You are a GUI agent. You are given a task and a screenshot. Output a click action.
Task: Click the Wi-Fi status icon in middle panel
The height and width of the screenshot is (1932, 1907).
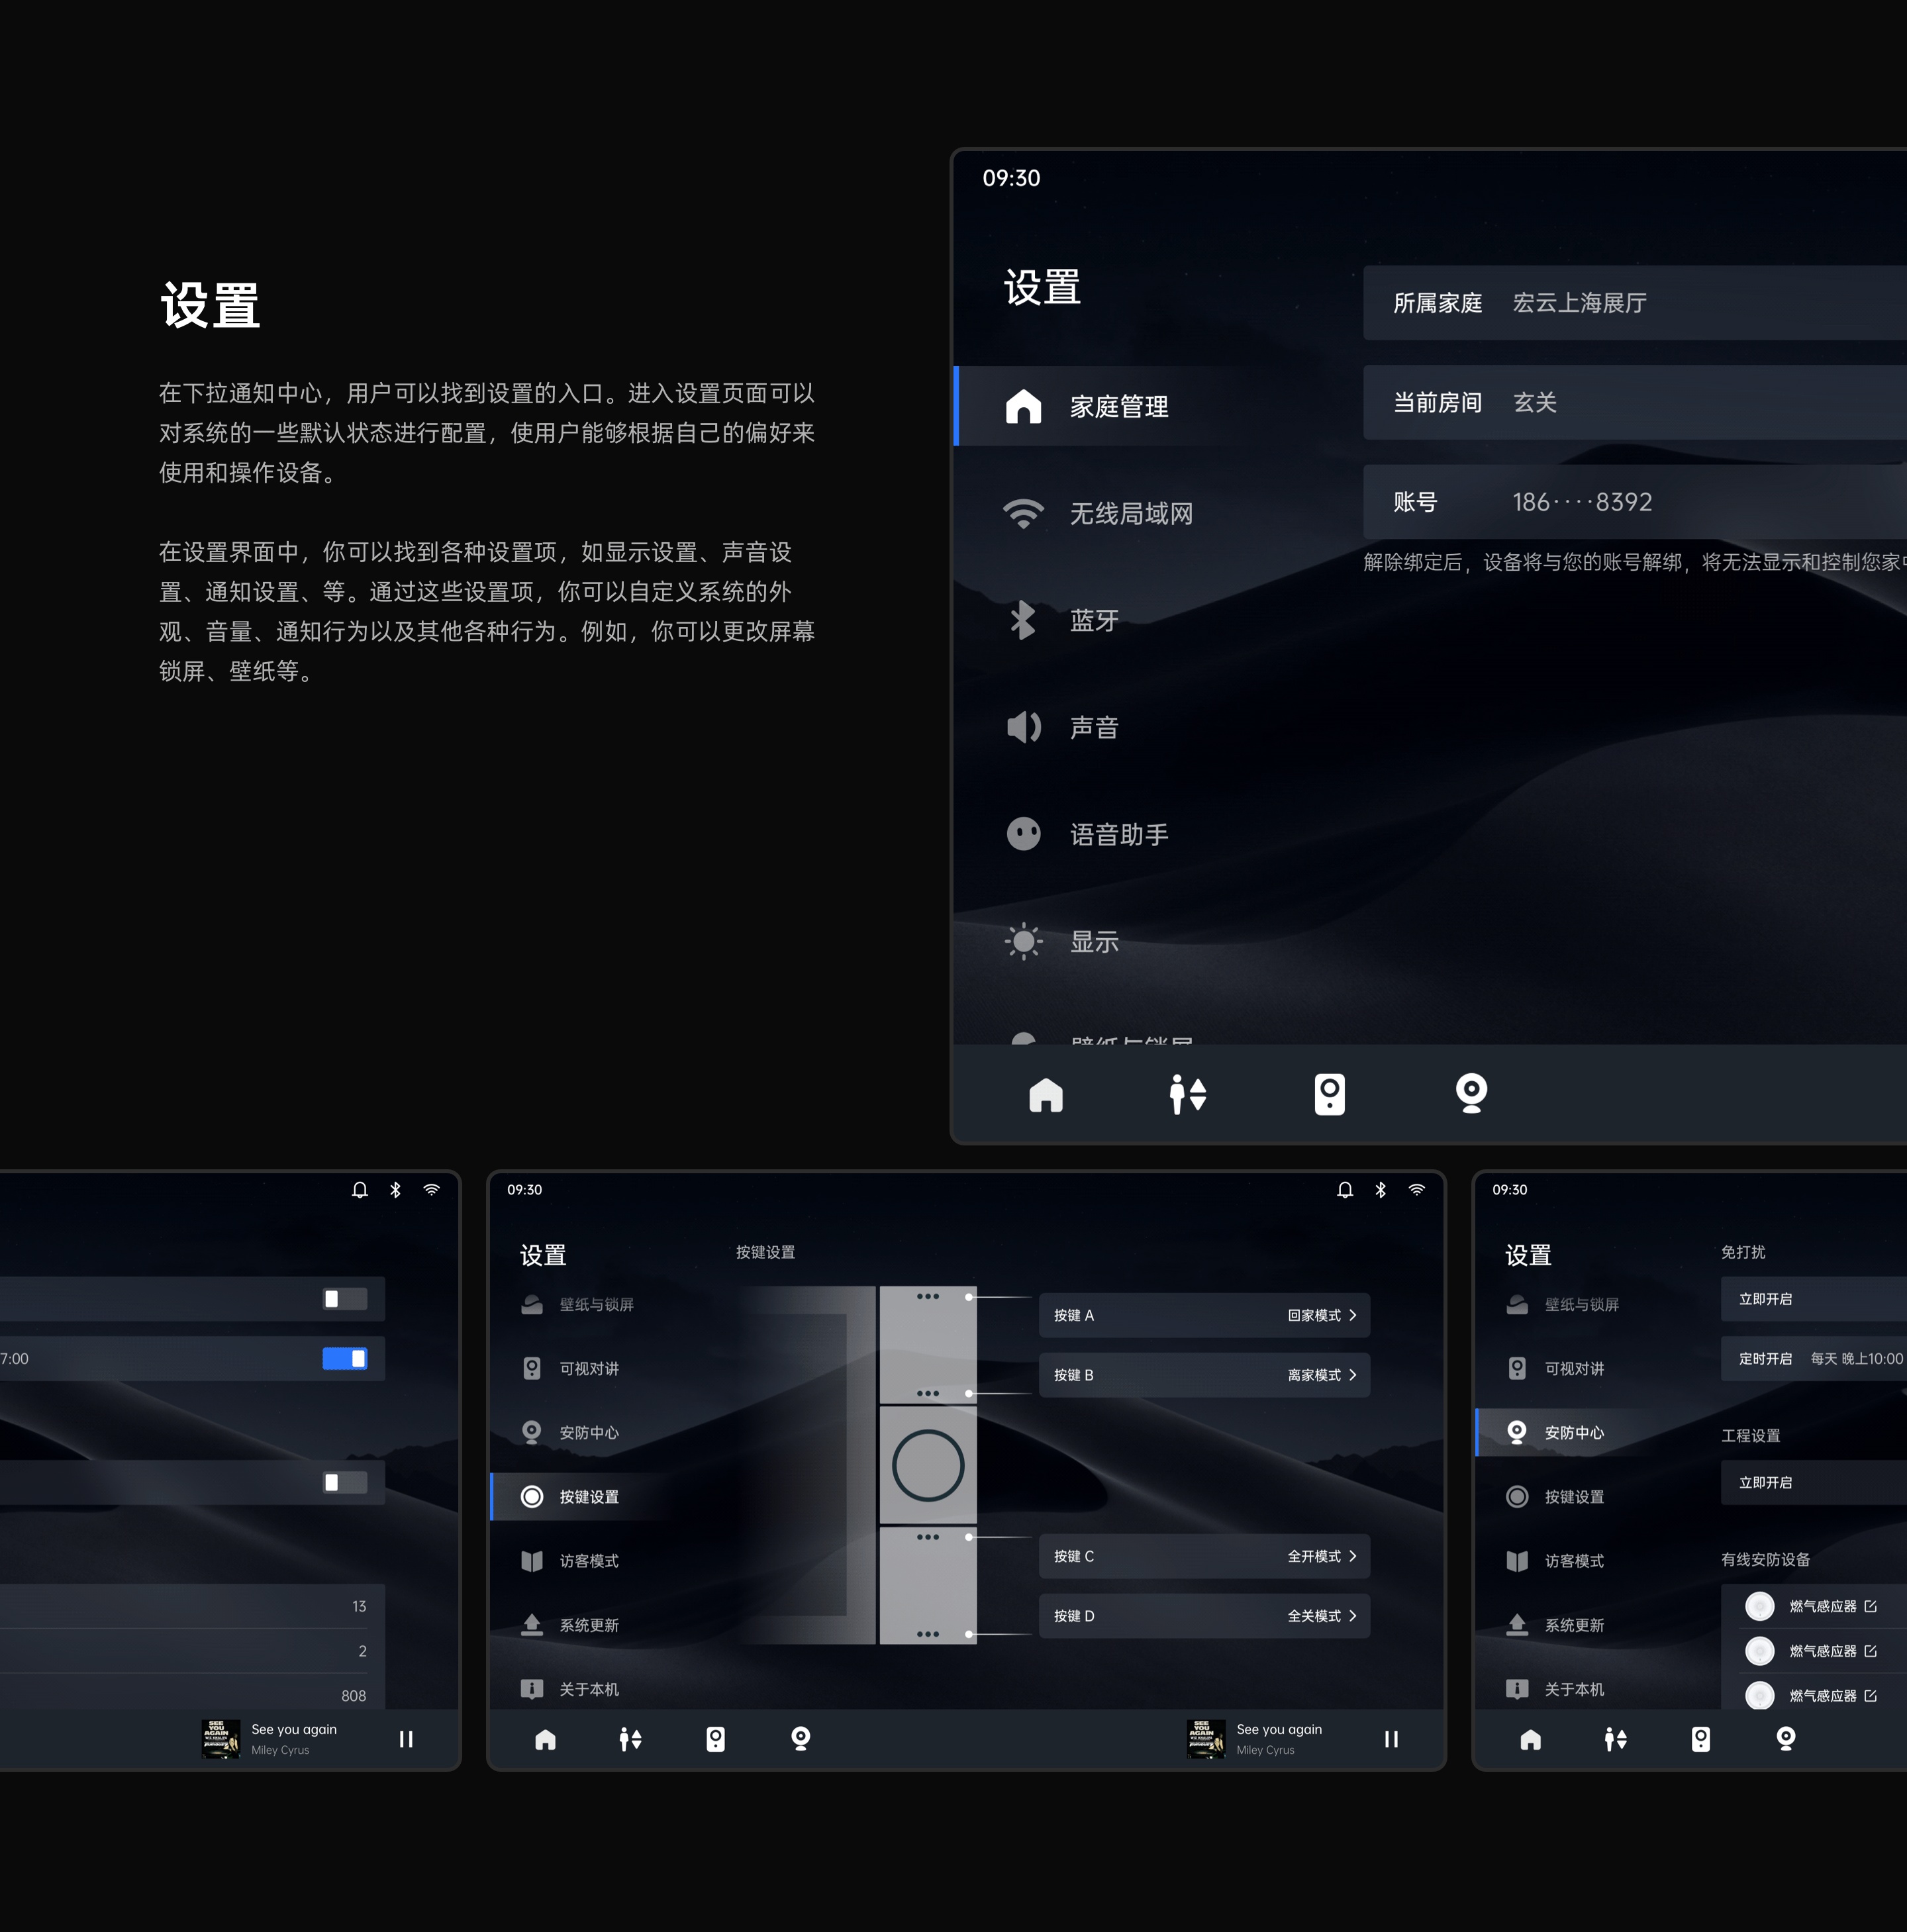pyautogui.click(x=1417, y=1190)
